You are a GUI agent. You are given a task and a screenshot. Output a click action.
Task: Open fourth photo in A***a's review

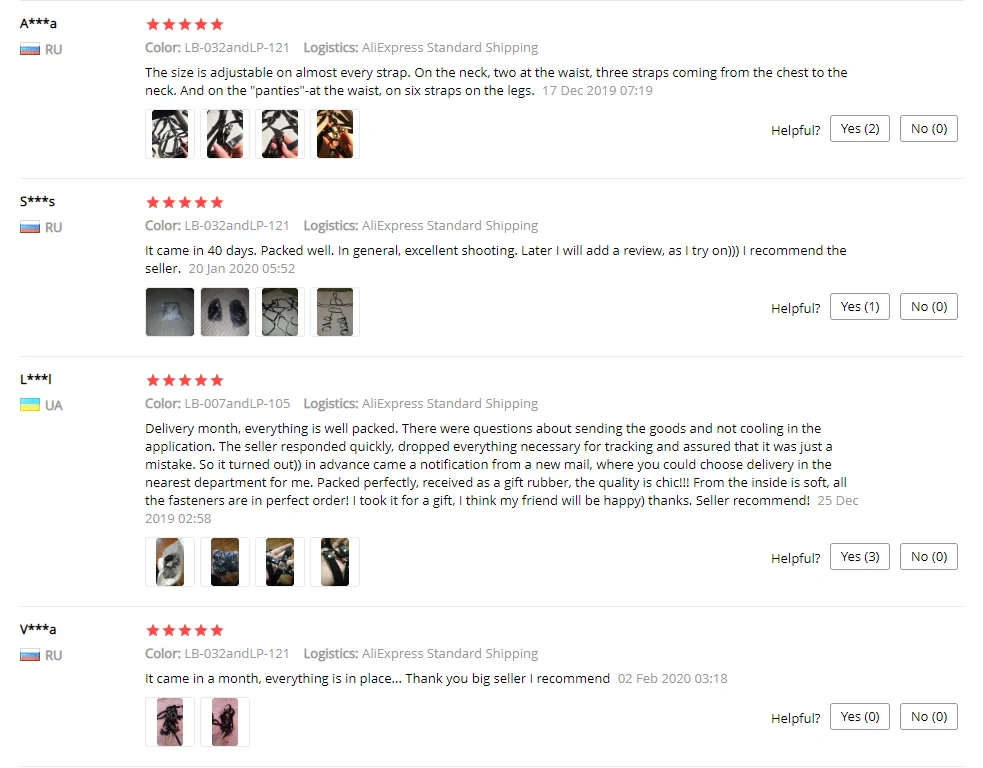pyautogui.click(x=335, y=134)
